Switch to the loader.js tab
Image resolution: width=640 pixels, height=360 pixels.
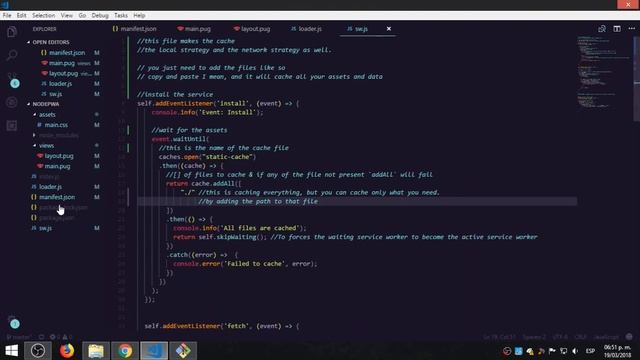(x=307, y=29)
